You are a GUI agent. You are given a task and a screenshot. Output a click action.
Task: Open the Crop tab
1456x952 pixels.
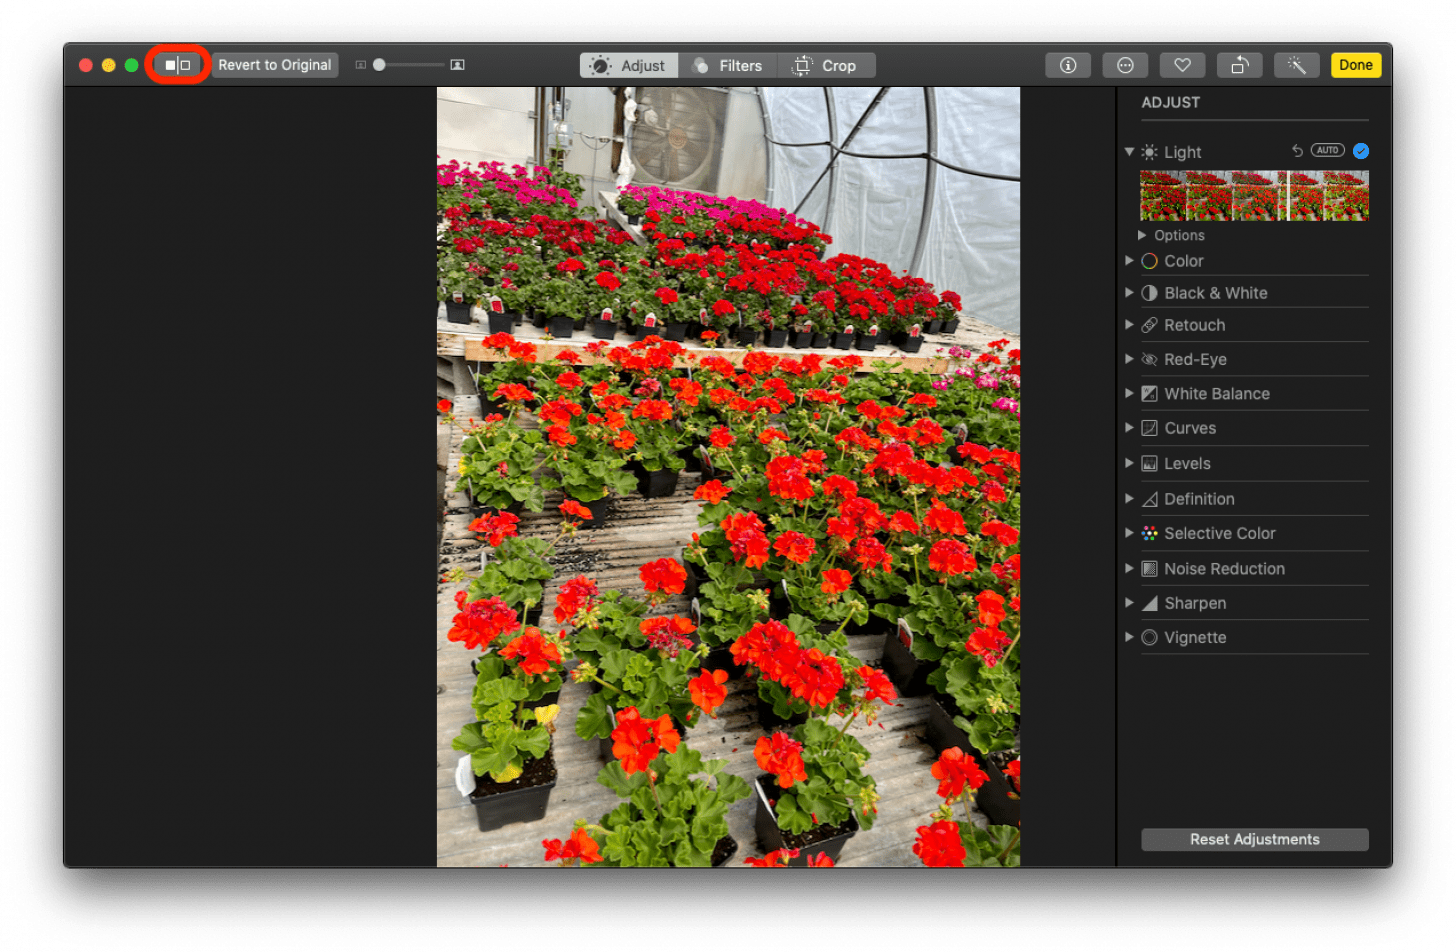pos(827,65)
